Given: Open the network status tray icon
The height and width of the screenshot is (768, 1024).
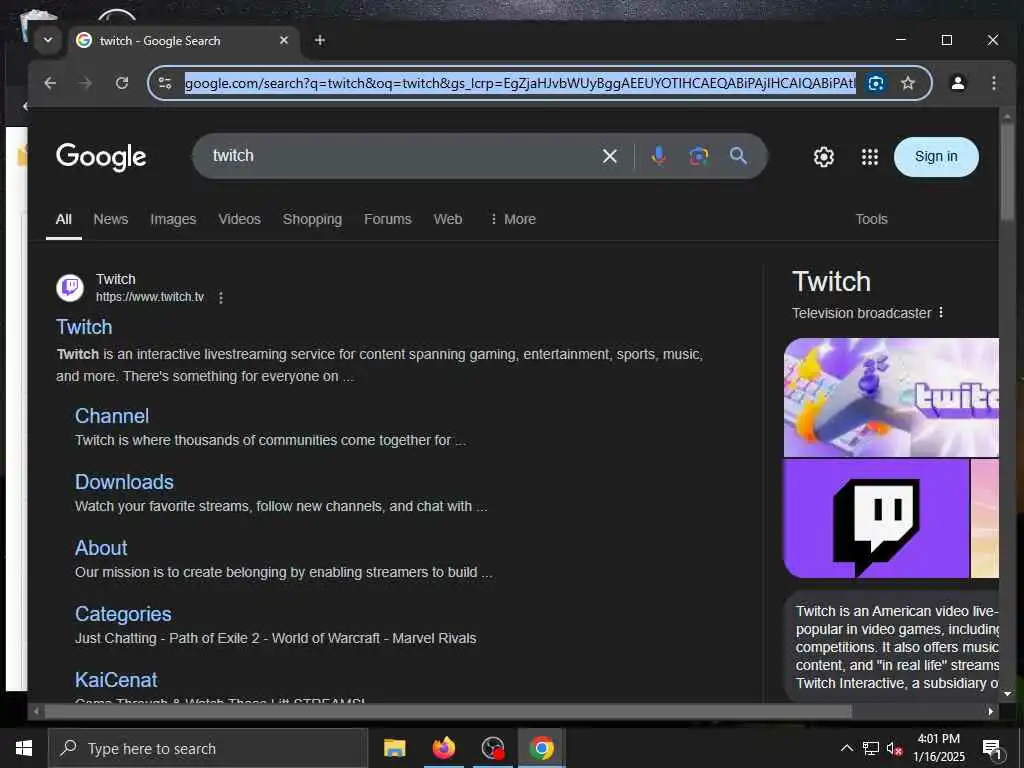Looking at the screenshot, I should click(871, 748).
